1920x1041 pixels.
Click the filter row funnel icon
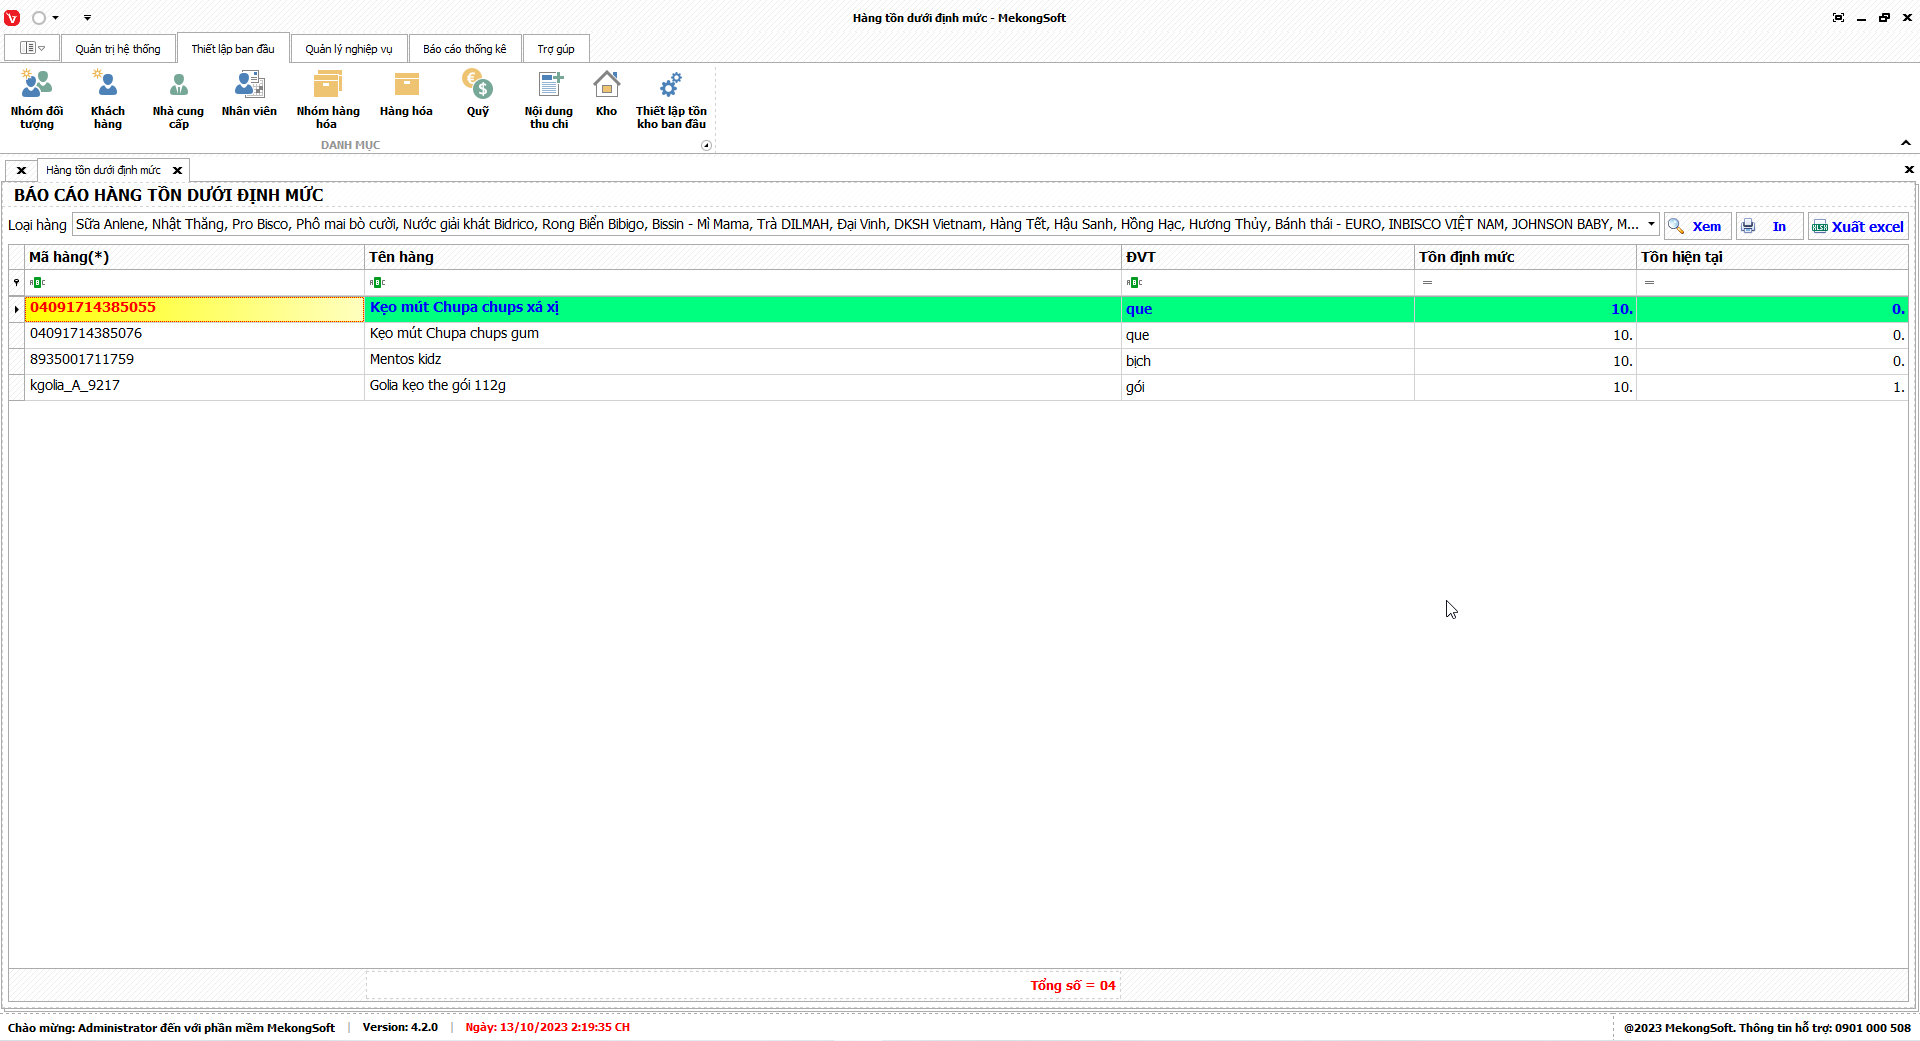click(x=16, y=282)
